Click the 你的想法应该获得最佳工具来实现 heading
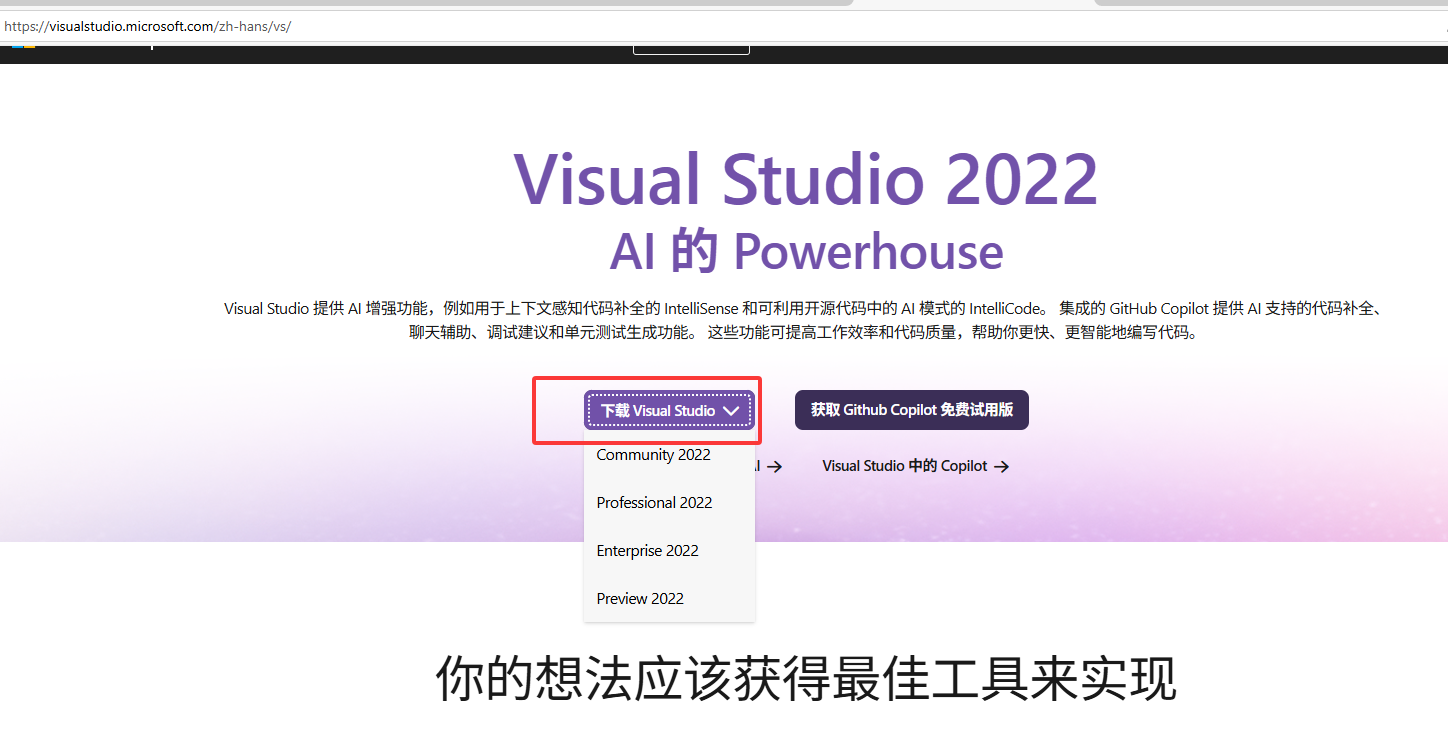Image resolution: width=1448 pixels, height=744 pixels. pyautogui.click(x=806, y=679)
